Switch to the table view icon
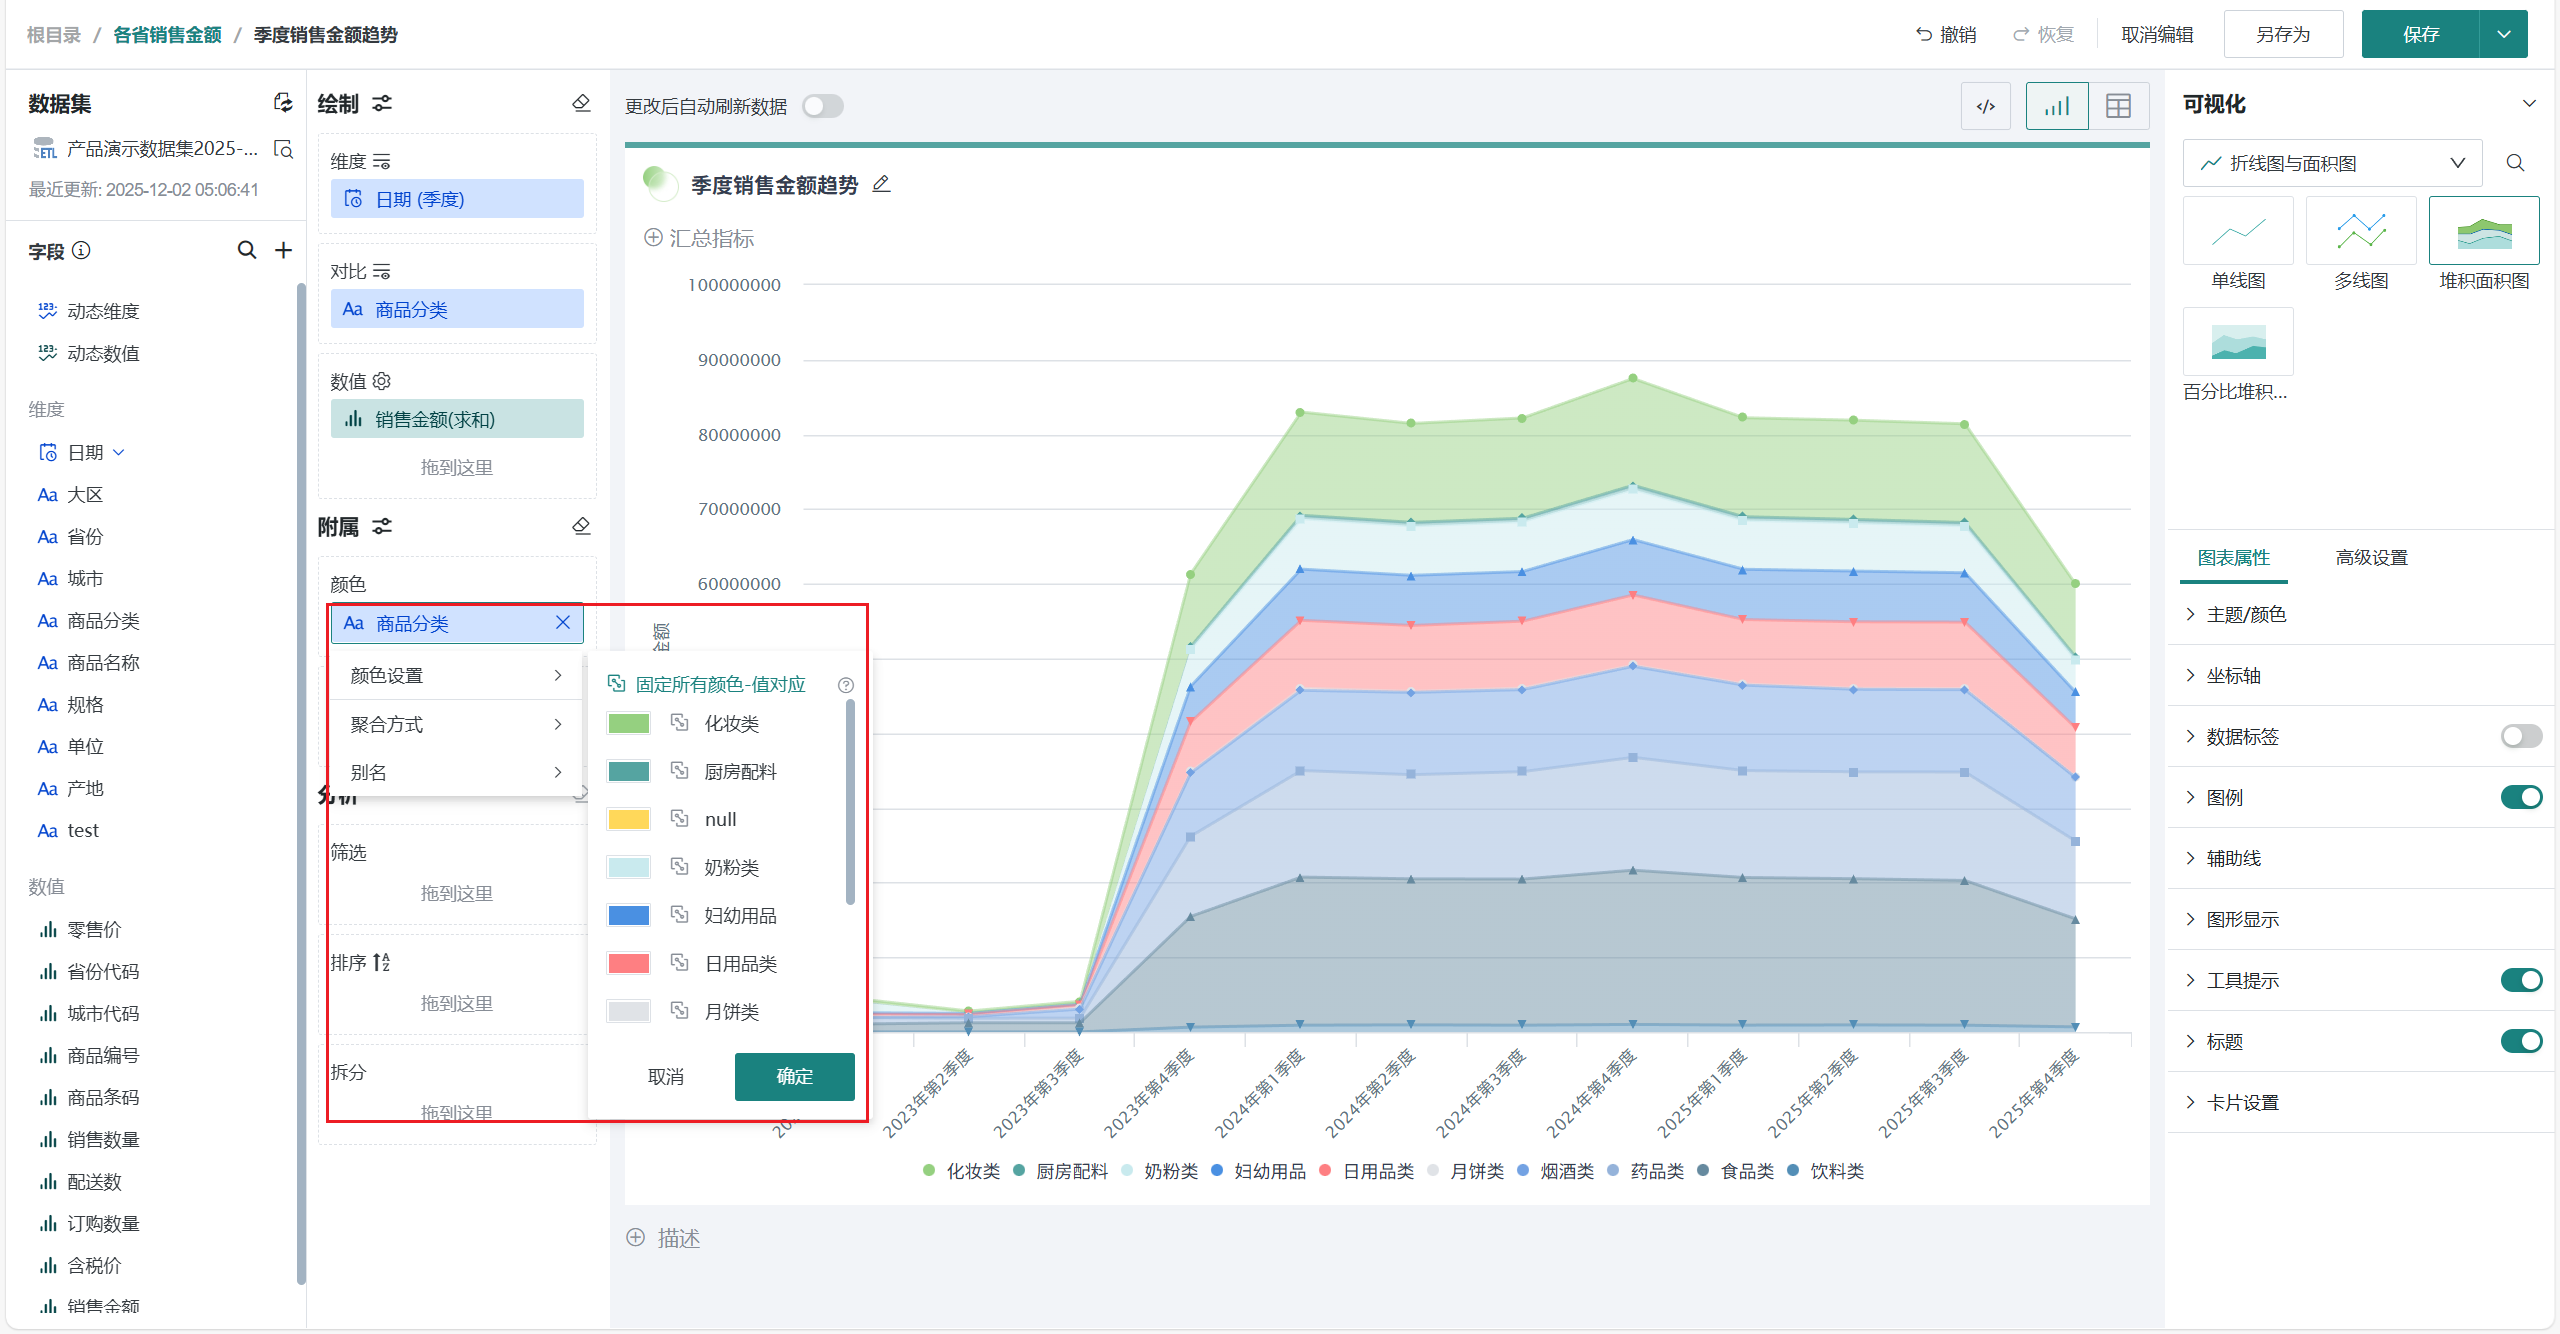Screen dimensions: 2560x1334 point(2118,106)
